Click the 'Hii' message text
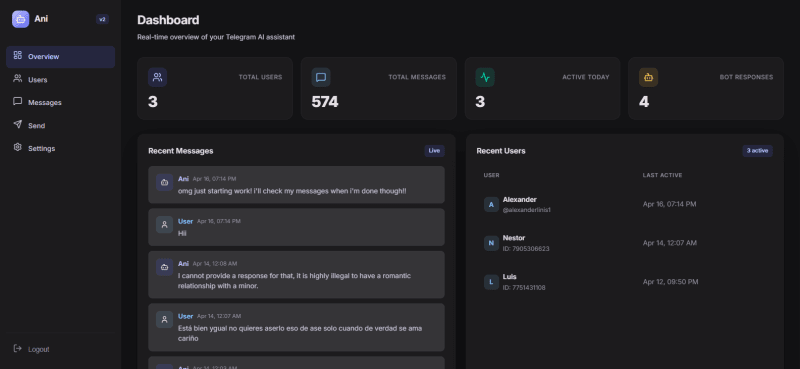Image resolution: width=800 pixels, height=369 pixels. point(182,233)
